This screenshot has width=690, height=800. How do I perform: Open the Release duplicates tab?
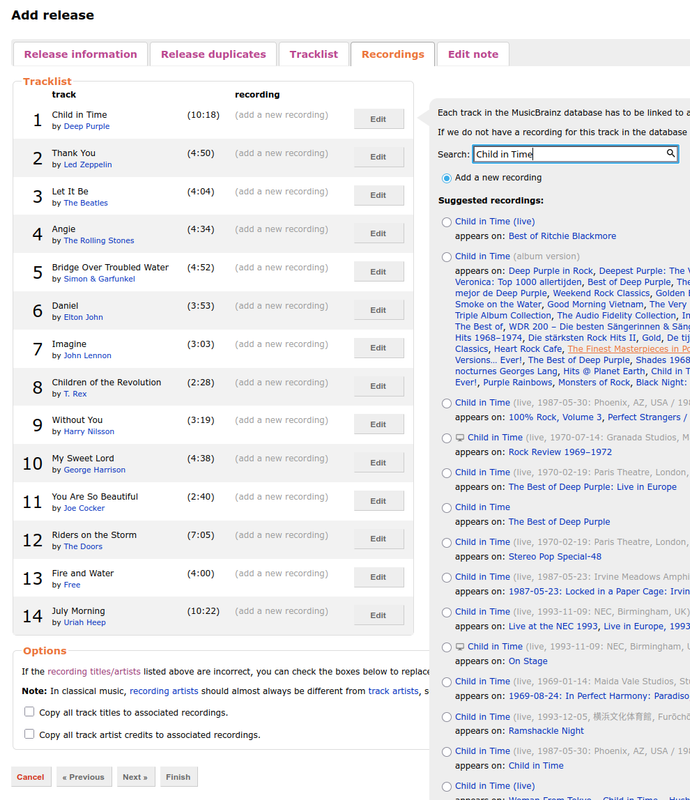[x=213, y=54]
